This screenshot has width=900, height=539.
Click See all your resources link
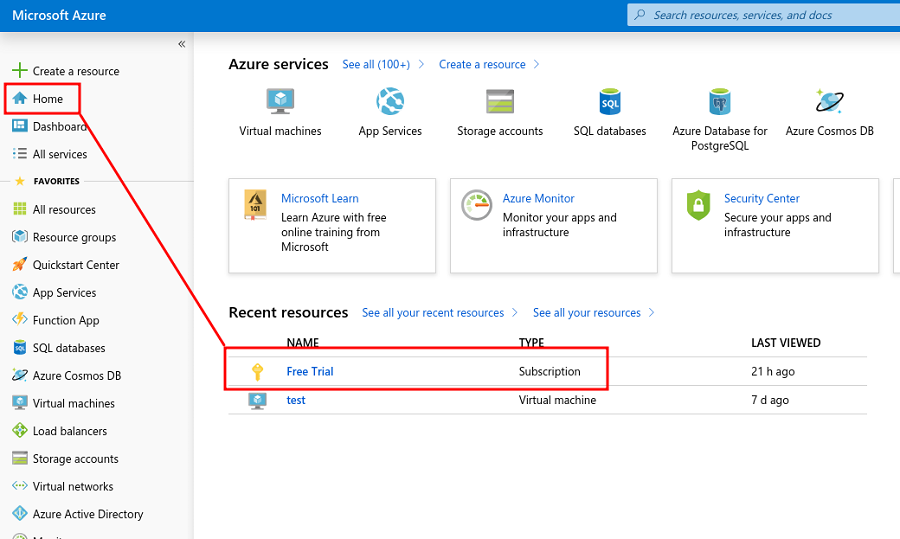[x=587, y=313]
